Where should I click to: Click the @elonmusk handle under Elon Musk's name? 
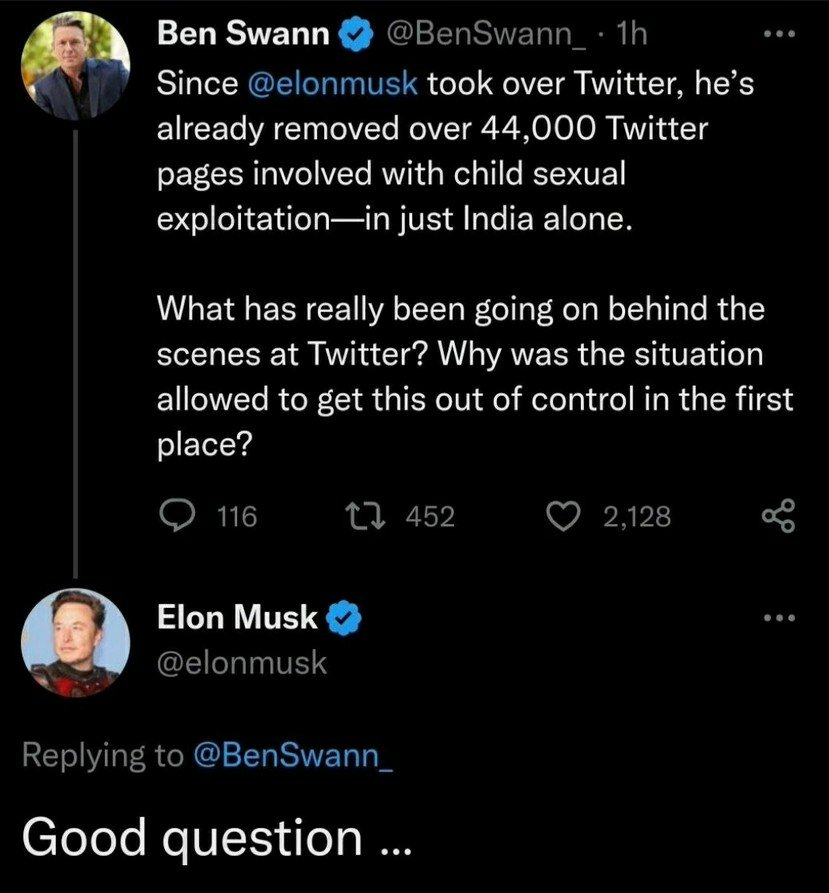(x=242, y=661)
